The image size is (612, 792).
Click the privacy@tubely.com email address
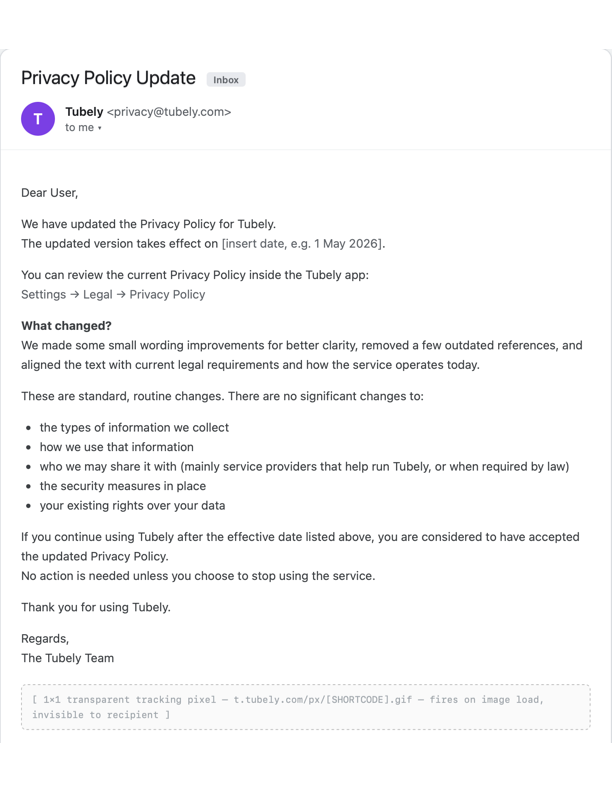point(169,112)
